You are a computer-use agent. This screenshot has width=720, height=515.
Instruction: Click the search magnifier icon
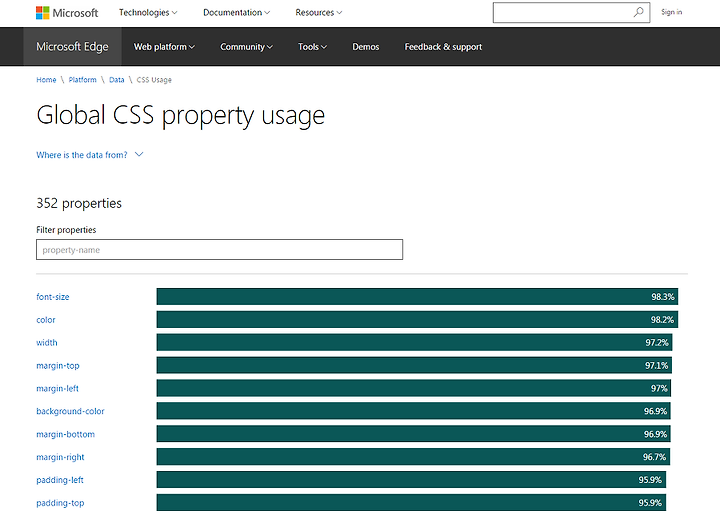638,12
